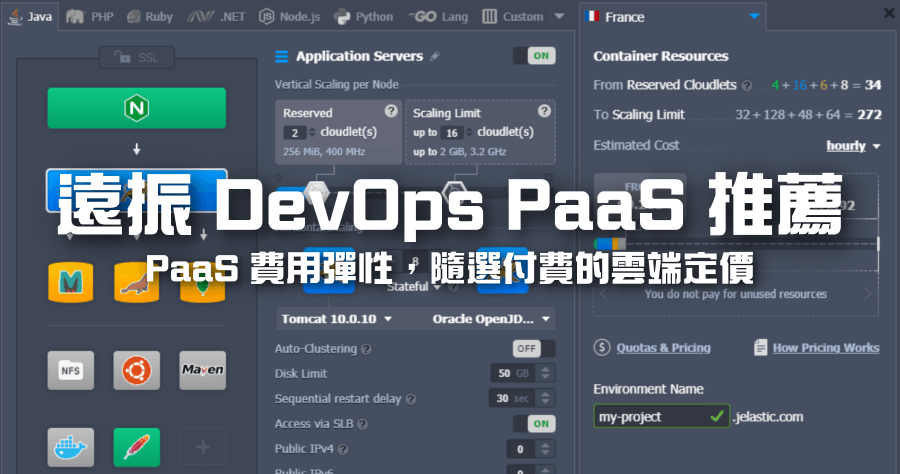Show Reserved Cloudlets help in Container Resources
Viewport: 900px width, 474px height.
click(747, 86)
